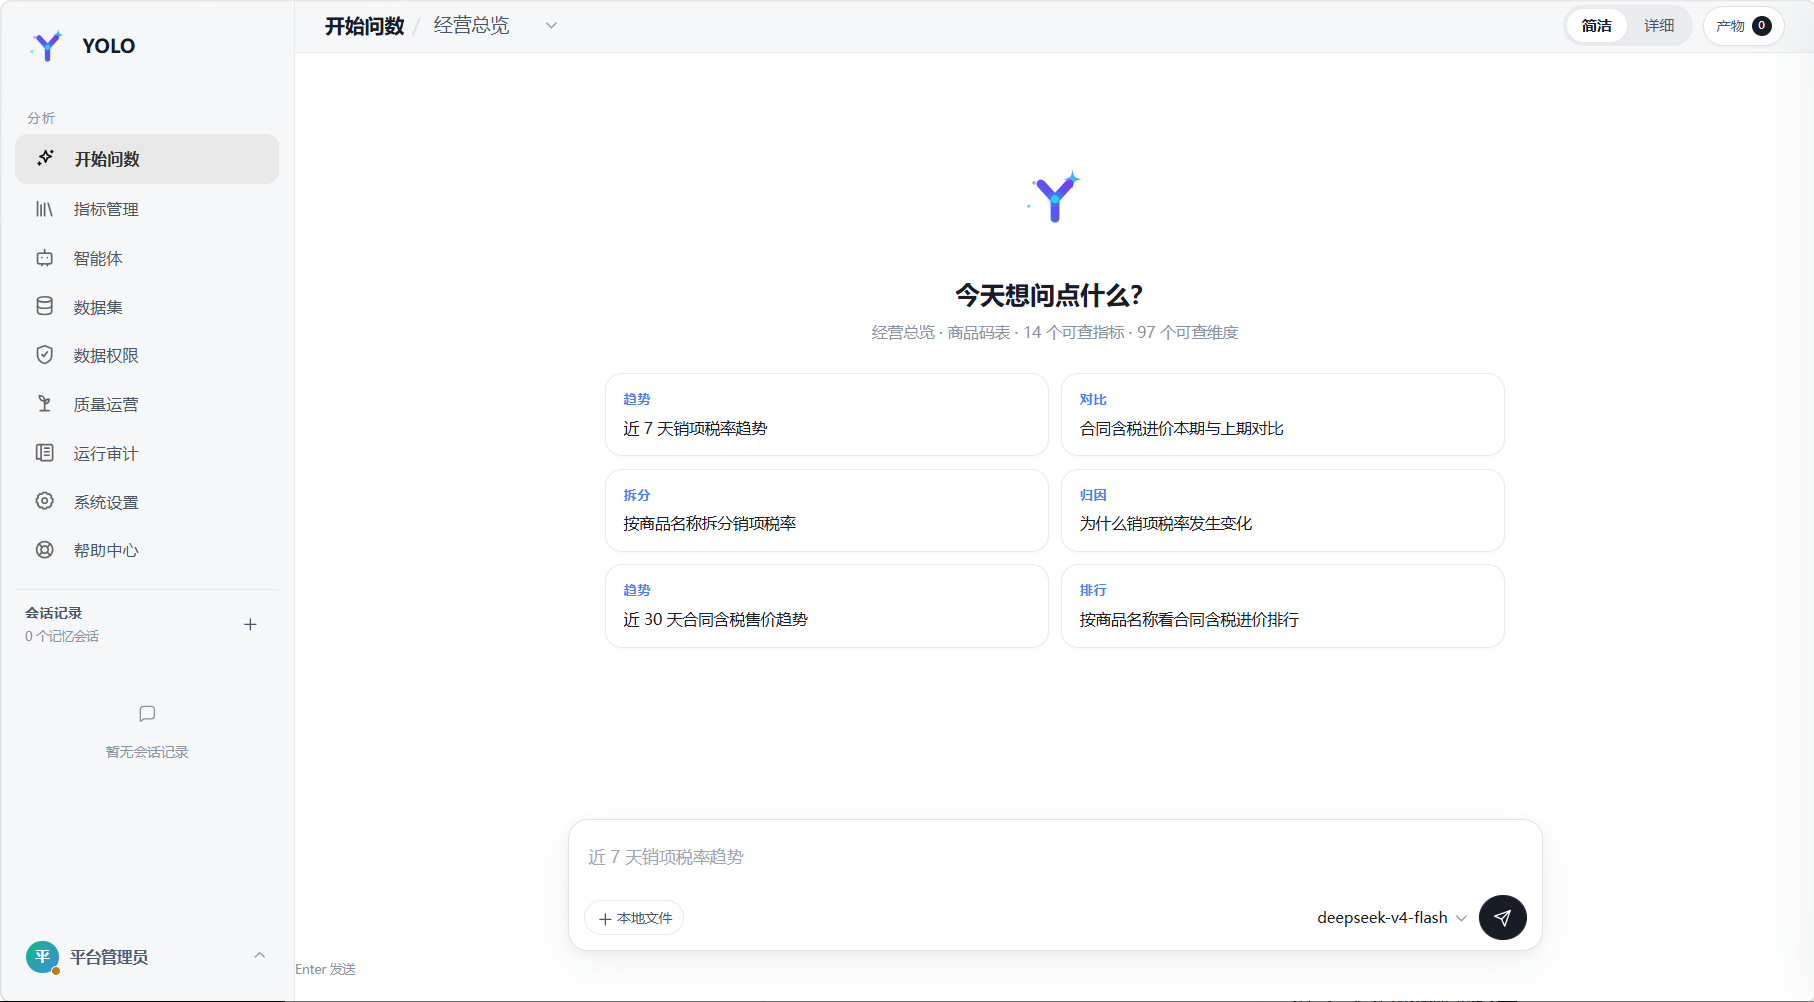
Task: Choose suggestion 近 7 天销项税率趋势 card
Action: [827, 415]
